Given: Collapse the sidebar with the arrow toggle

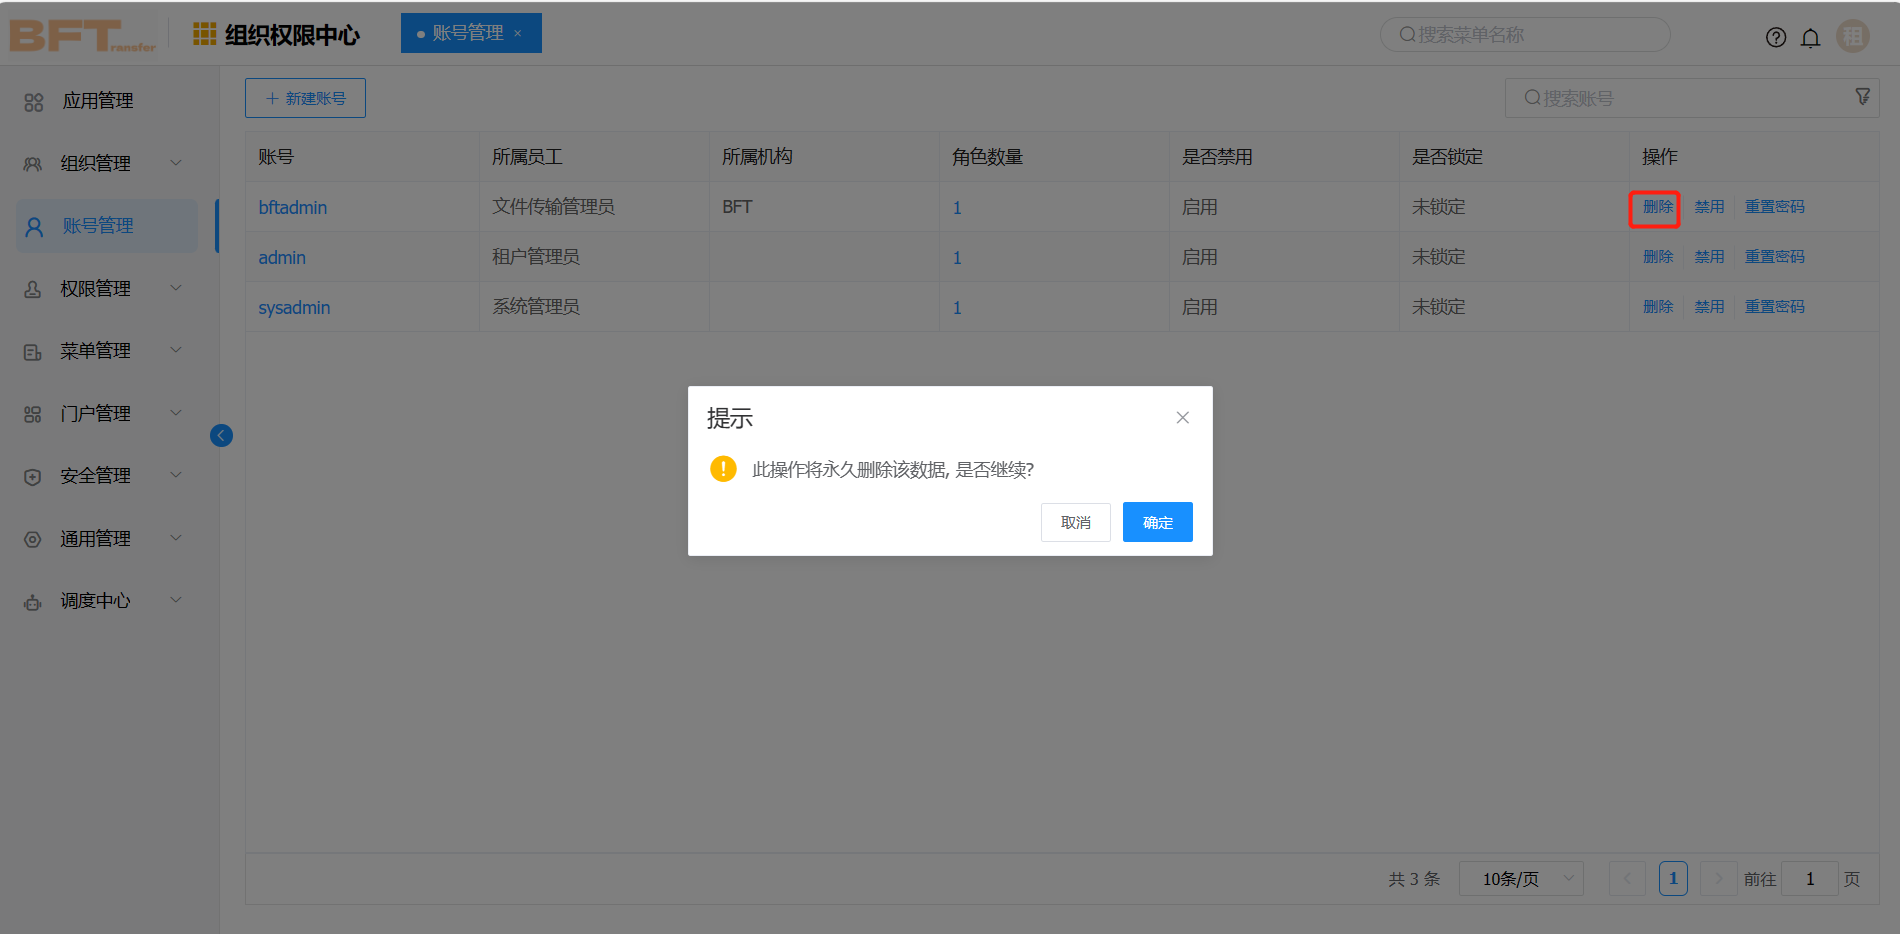Looking at the screenshot, I should [221, 435].
